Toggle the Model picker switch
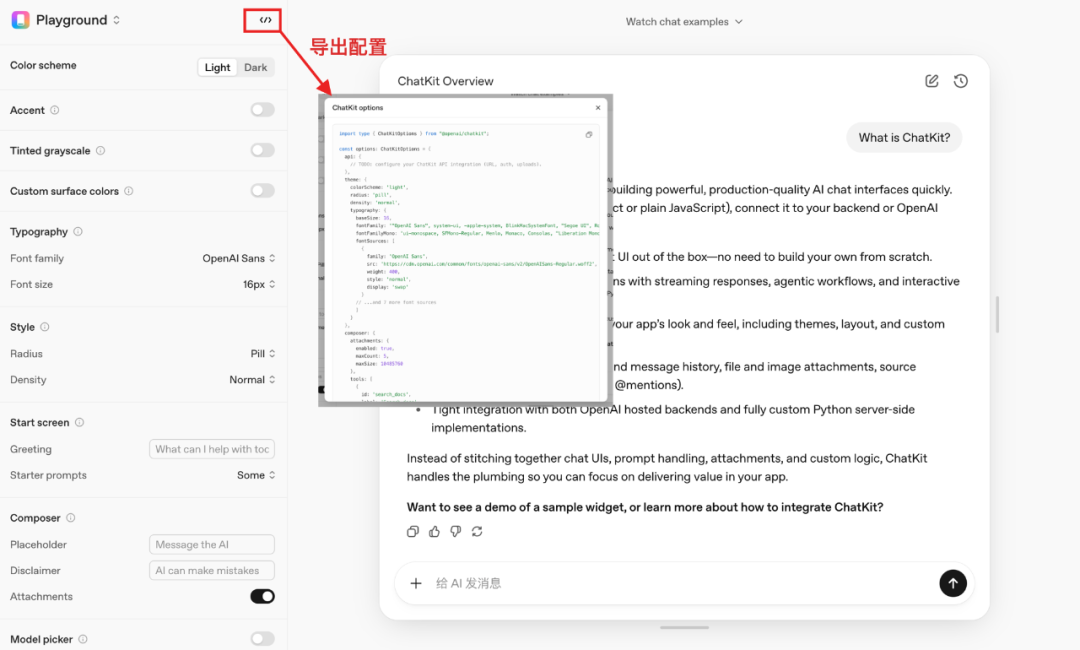The image size is (1080, 650). [x=262, y=639]
